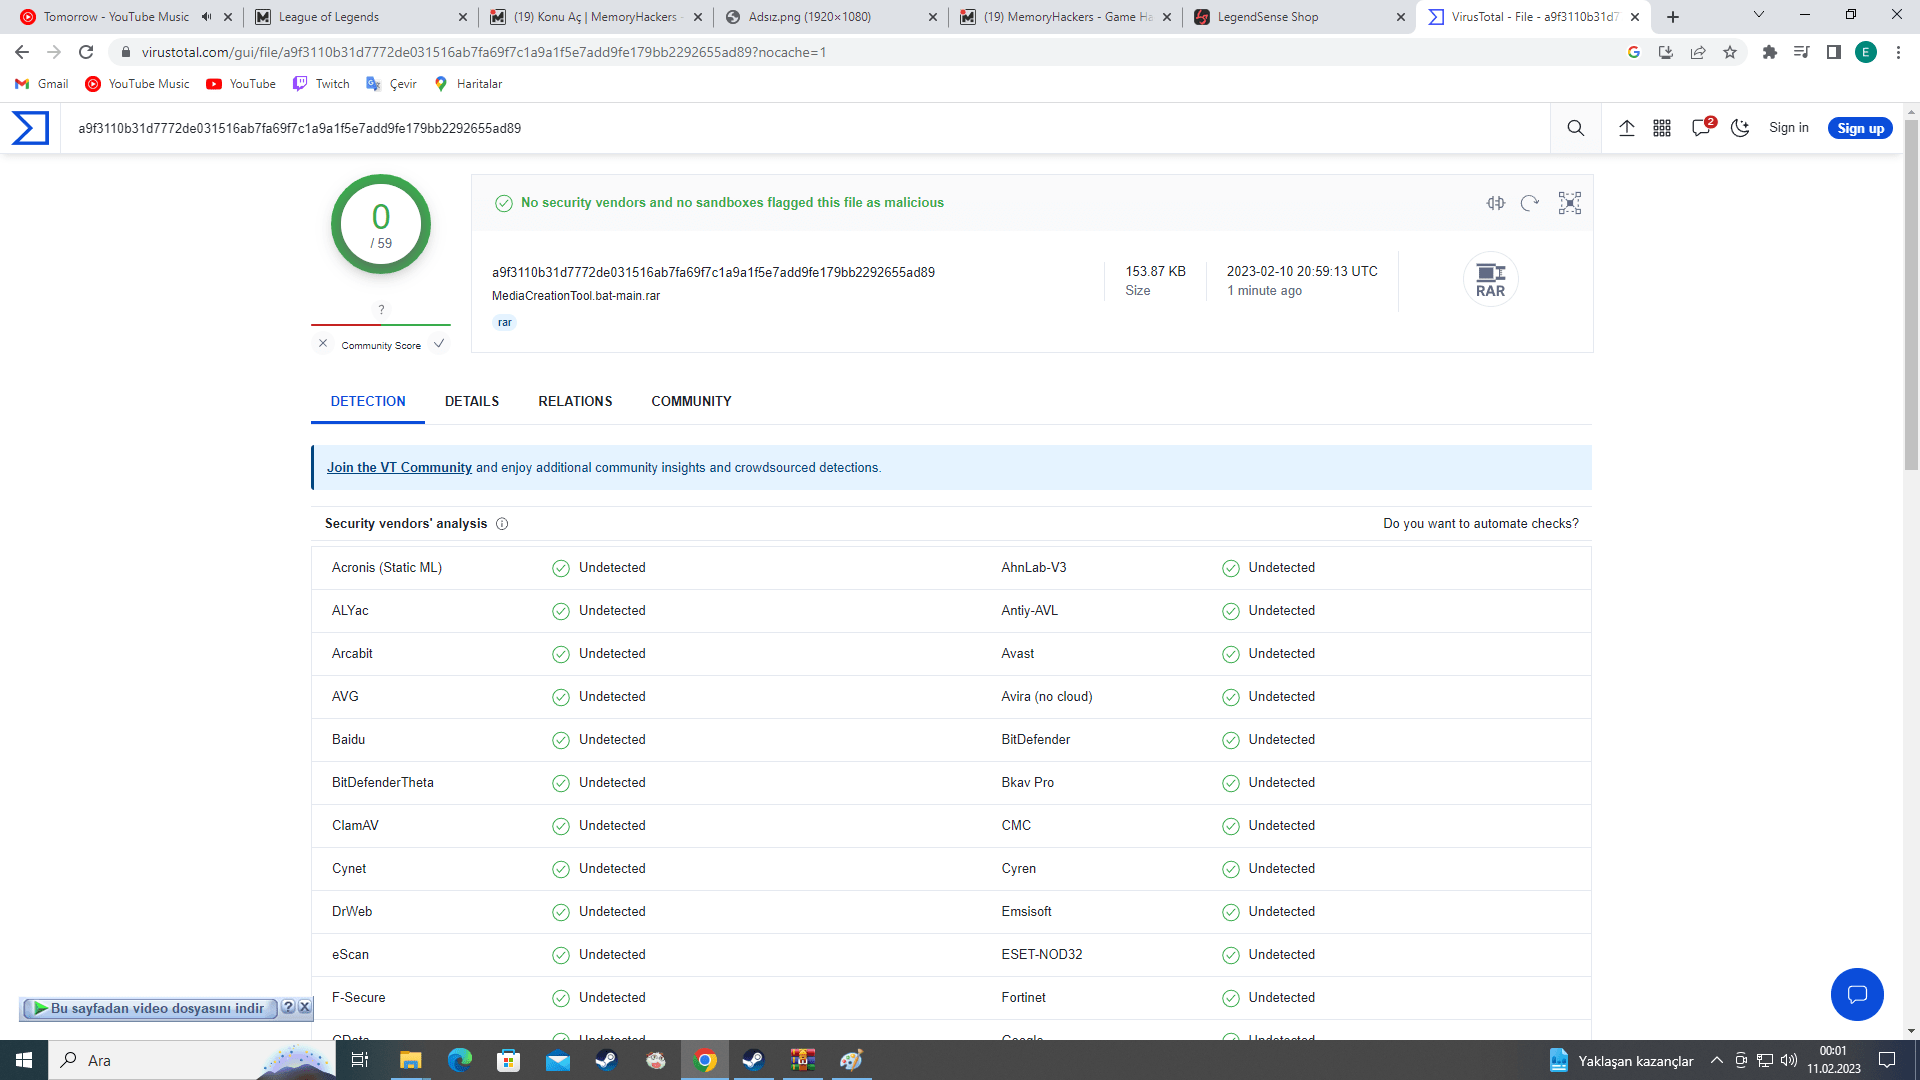This screenshot has height=1080, width=1920.
Task: Click the find similar files icon
Action: point(1496,203)
